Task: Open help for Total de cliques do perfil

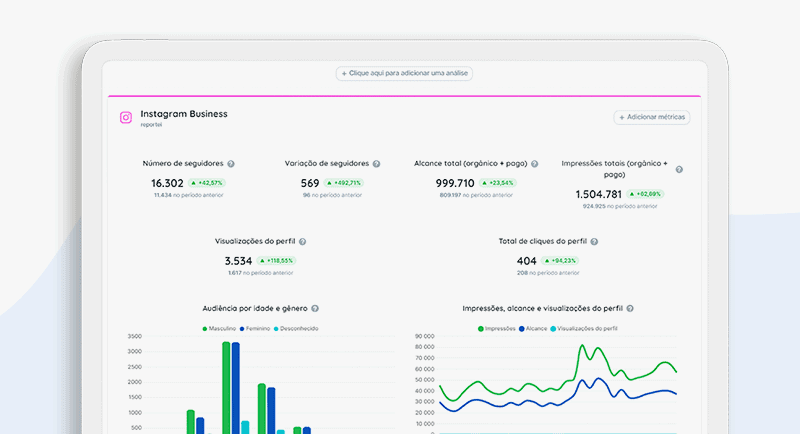Action: point(594,242)
